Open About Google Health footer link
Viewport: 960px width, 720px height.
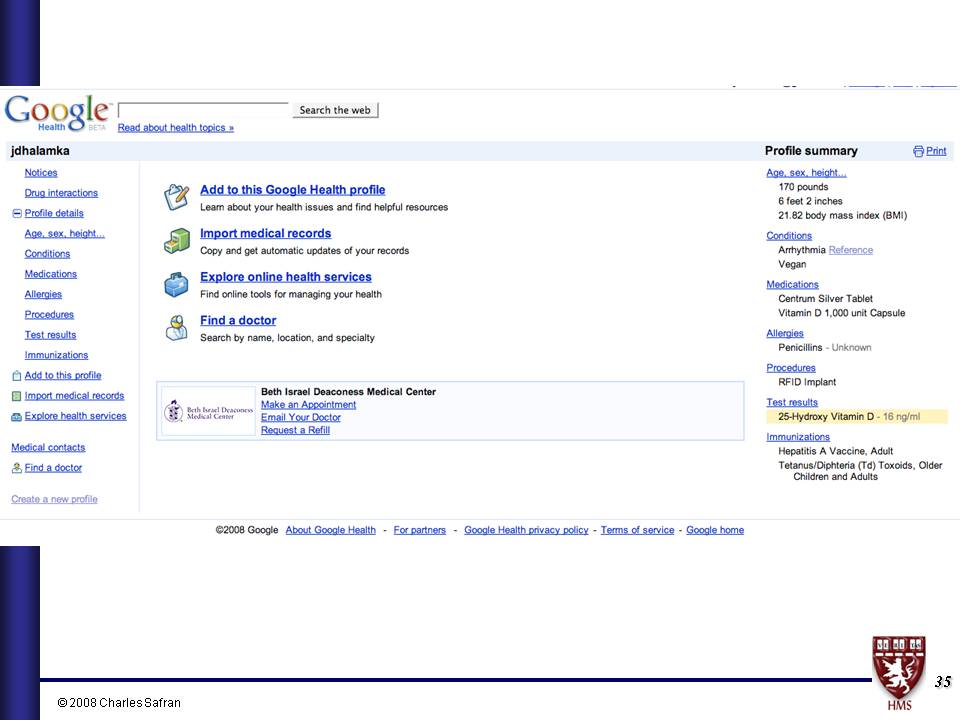pyautogui.click(x=331, y=530)
